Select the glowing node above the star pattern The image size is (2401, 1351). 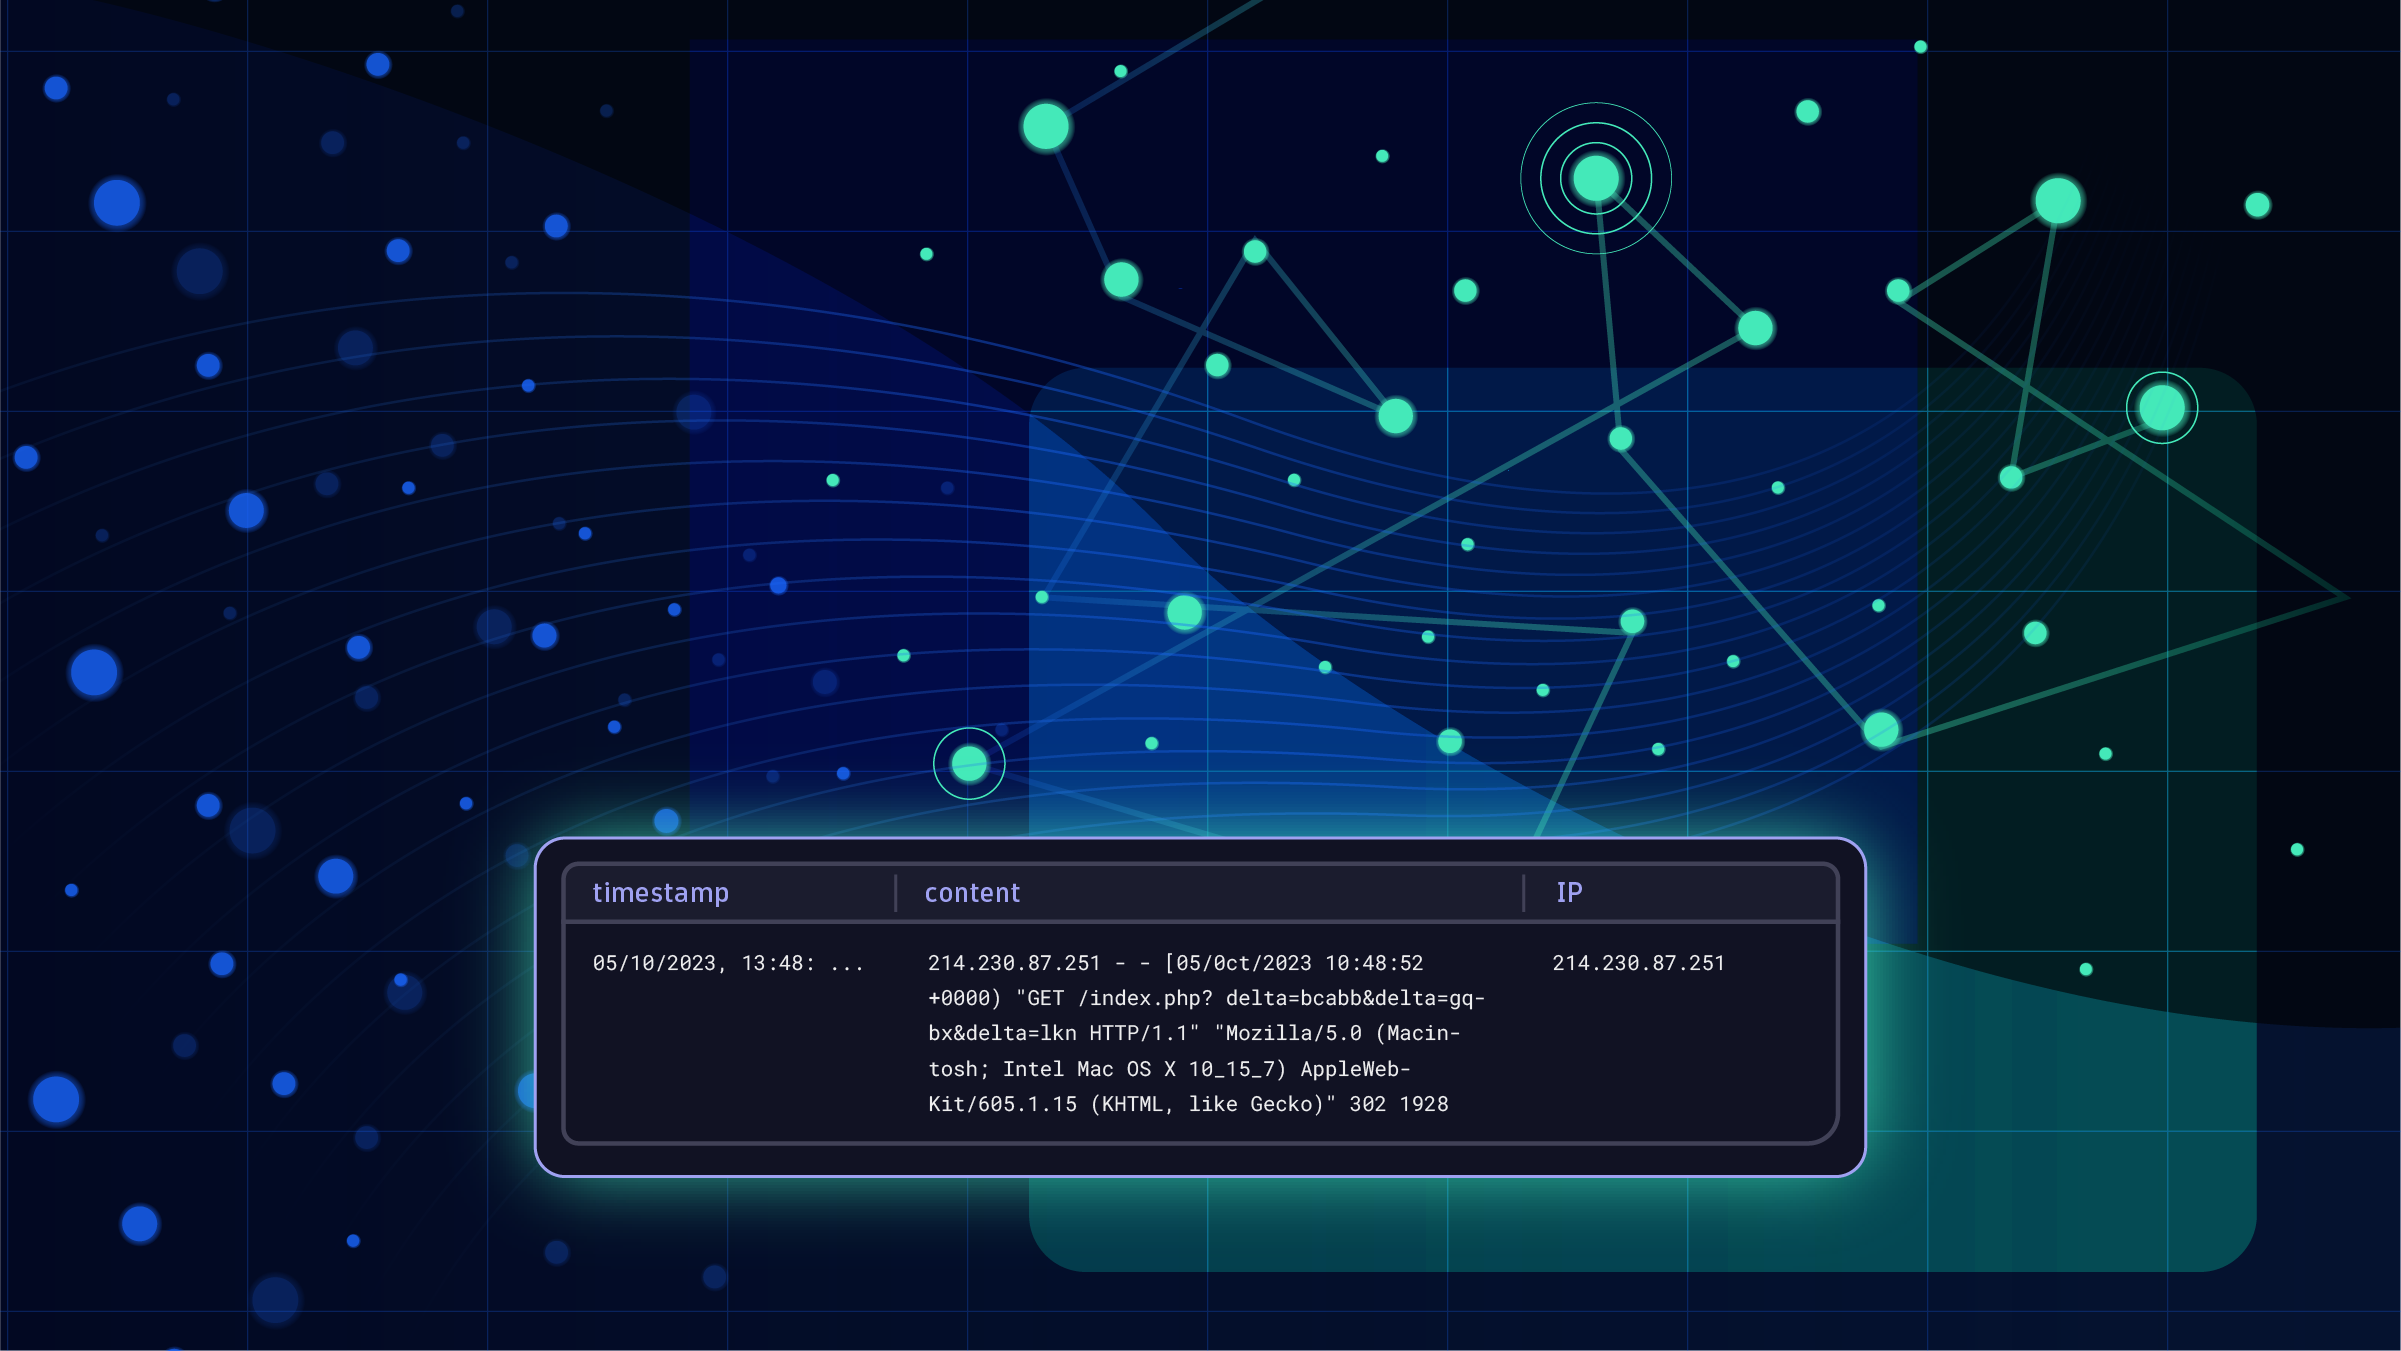point(2055,202)
